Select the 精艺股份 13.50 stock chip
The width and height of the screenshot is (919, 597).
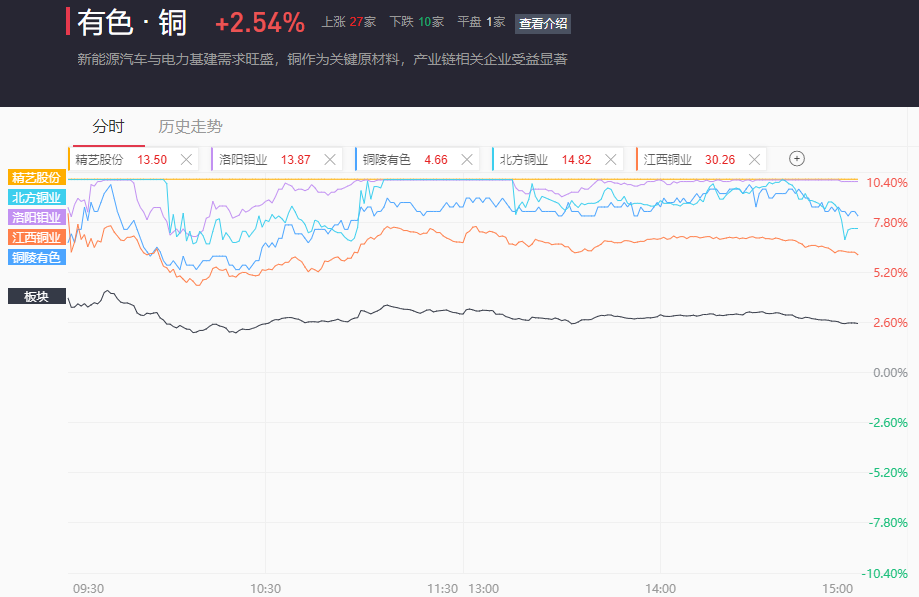[x=120, y=159]
